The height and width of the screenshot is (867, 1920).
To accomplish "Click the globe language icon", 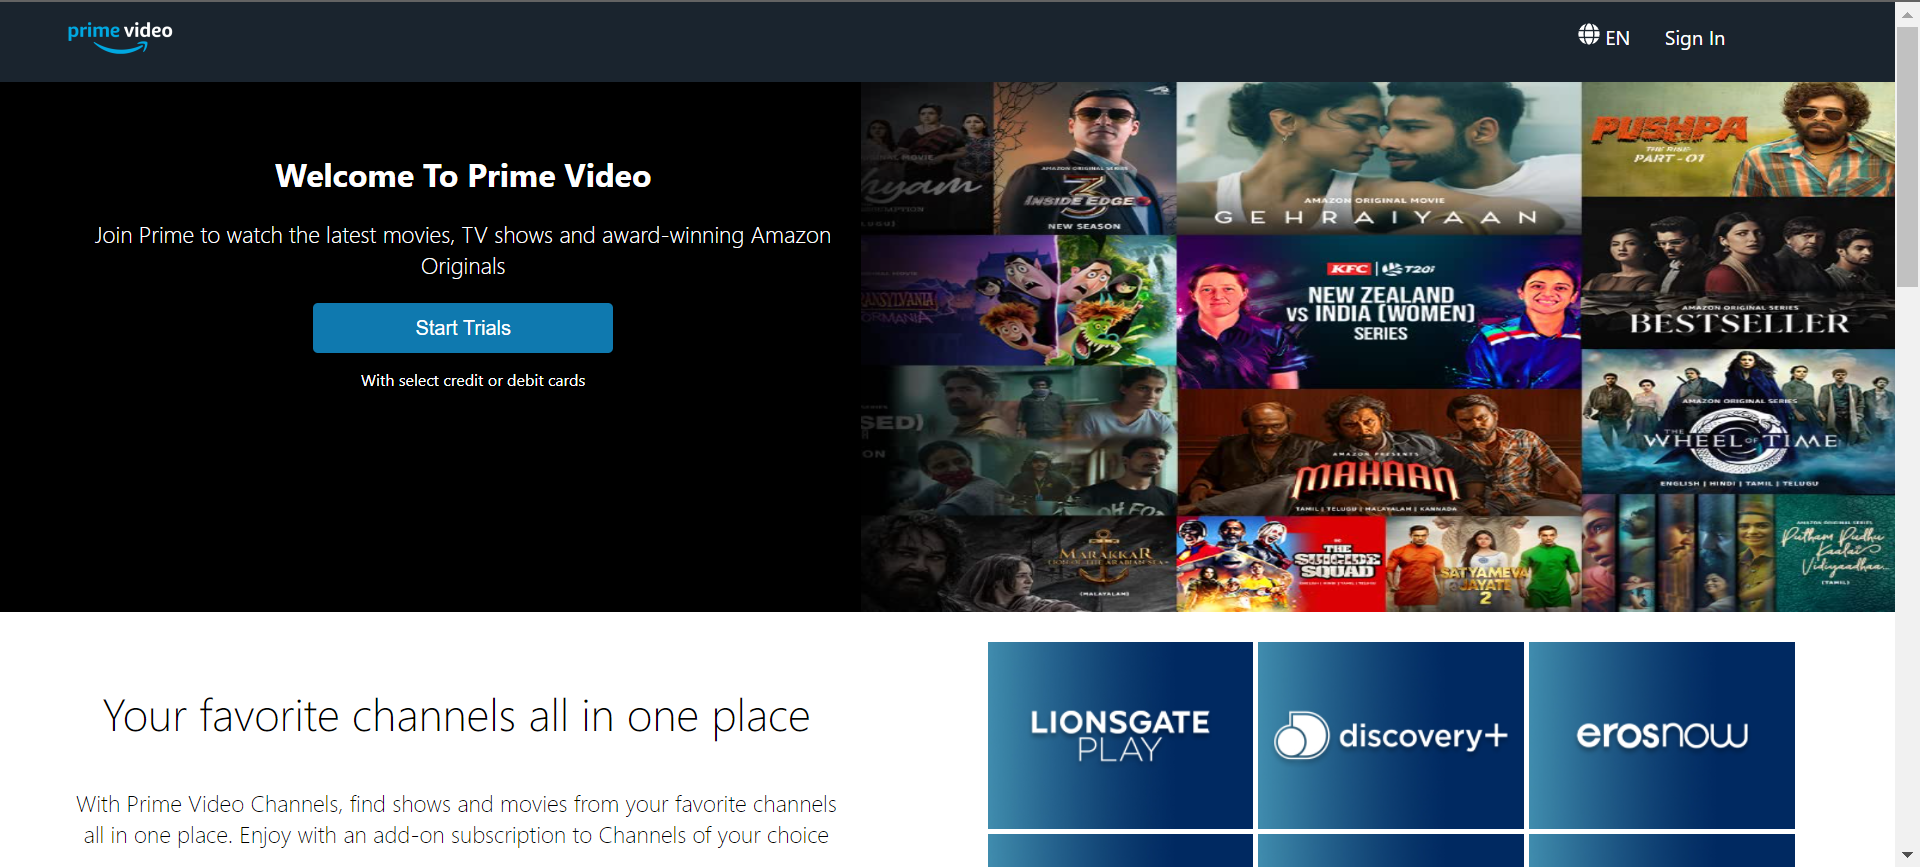I will (x=1588, y=35).
